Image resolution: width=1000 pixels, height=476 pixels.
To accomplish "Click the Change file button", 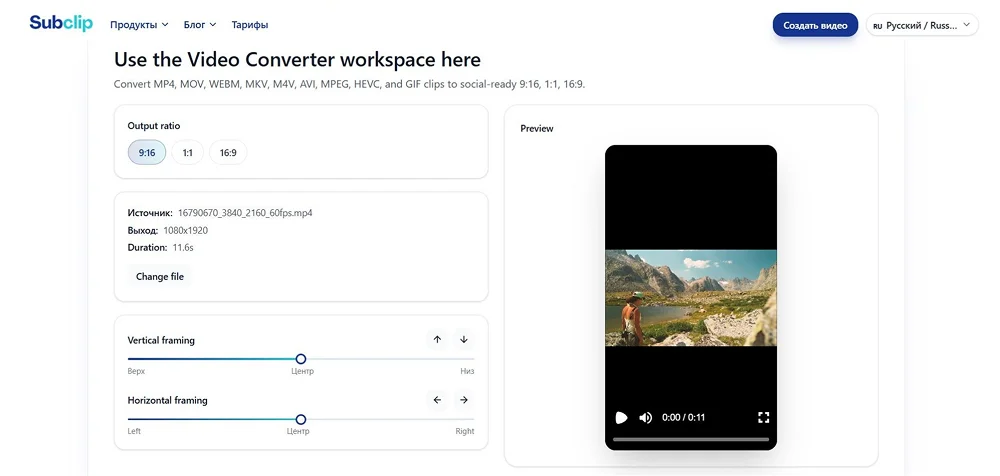I will click(160, 276).
